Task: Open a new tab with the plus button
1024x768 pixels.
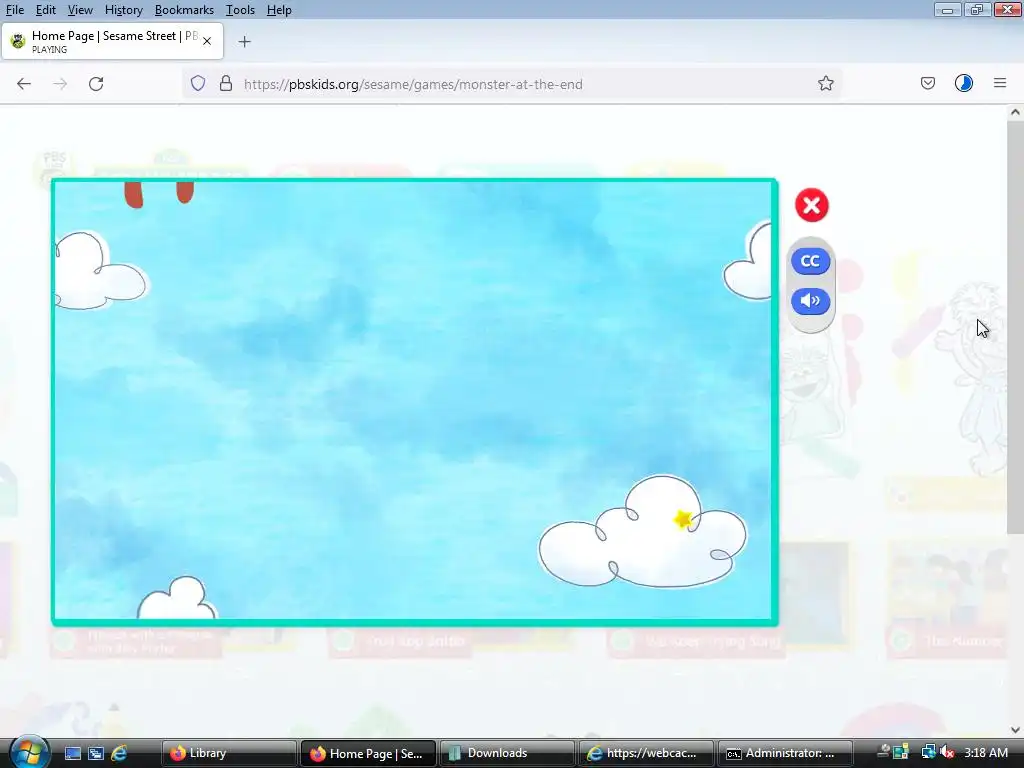Action: pyautogui.click(x=244, y=42)
